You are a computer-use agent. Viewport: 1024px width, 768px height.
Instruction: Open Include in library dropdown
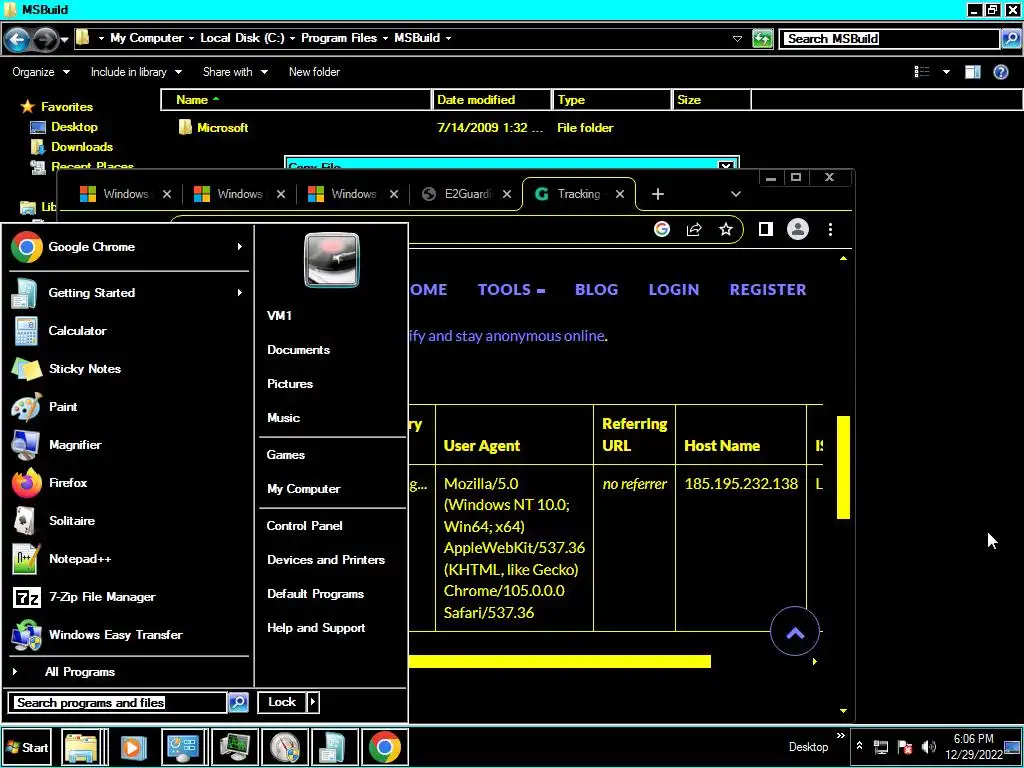(x=136, y=72)
